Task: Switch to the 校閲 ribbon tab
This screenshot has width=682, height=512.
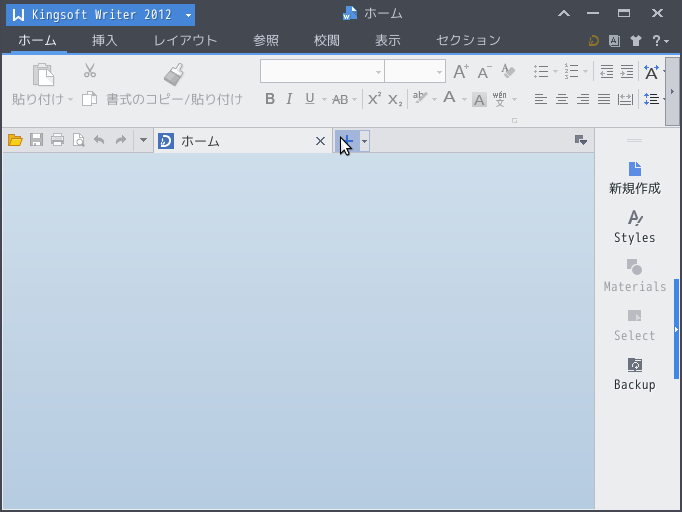Action: [x=327, y=40]
